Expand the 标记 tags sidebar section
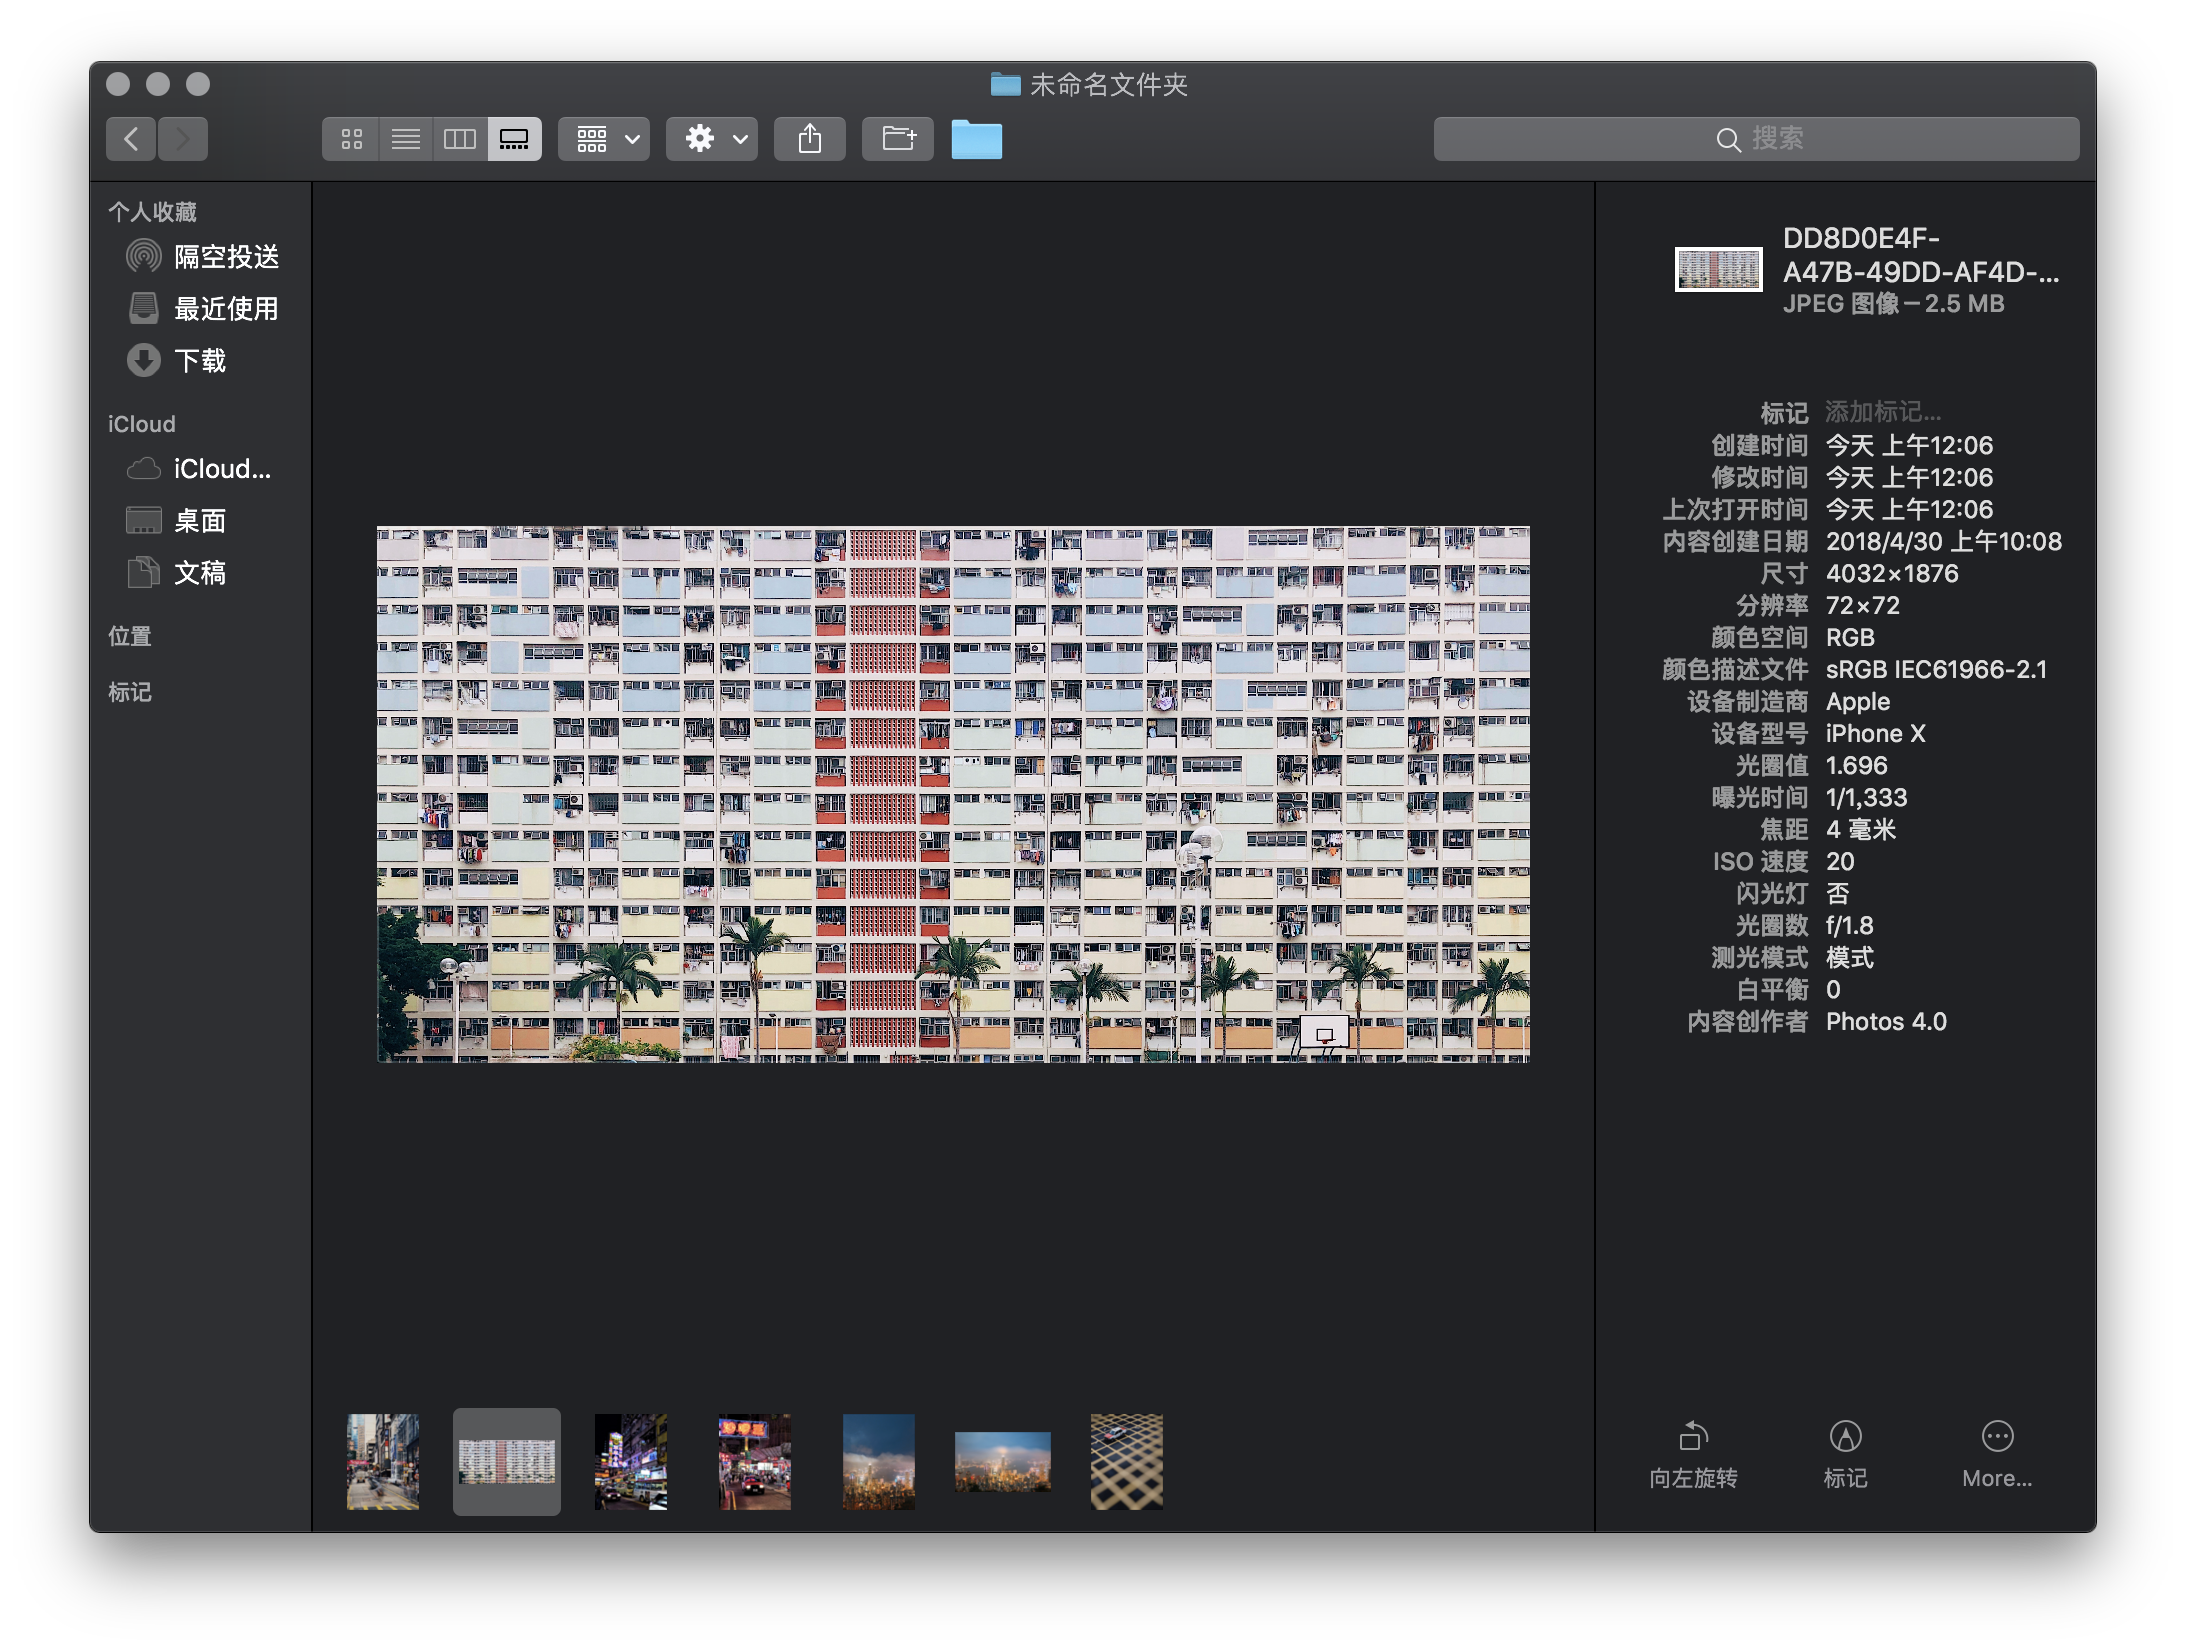The height and width of the screenshot is (1650, 2186). click(130, 692)
